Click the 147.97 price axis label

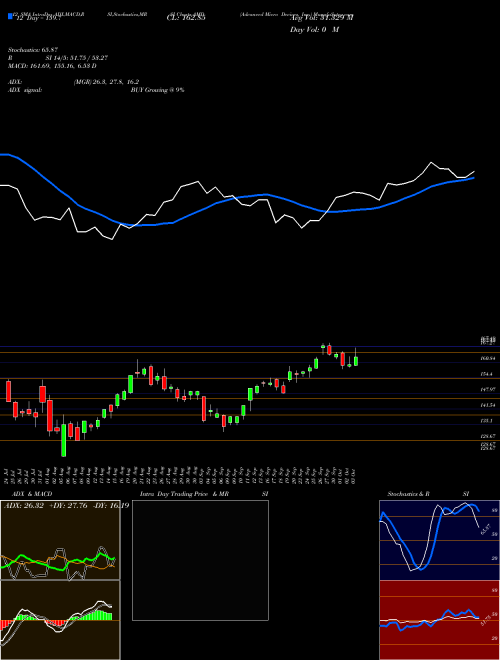tap(487, 390)
